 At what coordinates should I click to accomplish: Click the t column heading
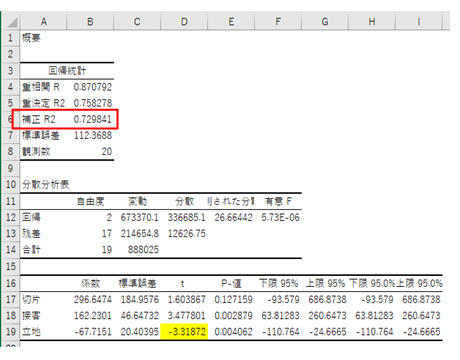tap(182, 283)
